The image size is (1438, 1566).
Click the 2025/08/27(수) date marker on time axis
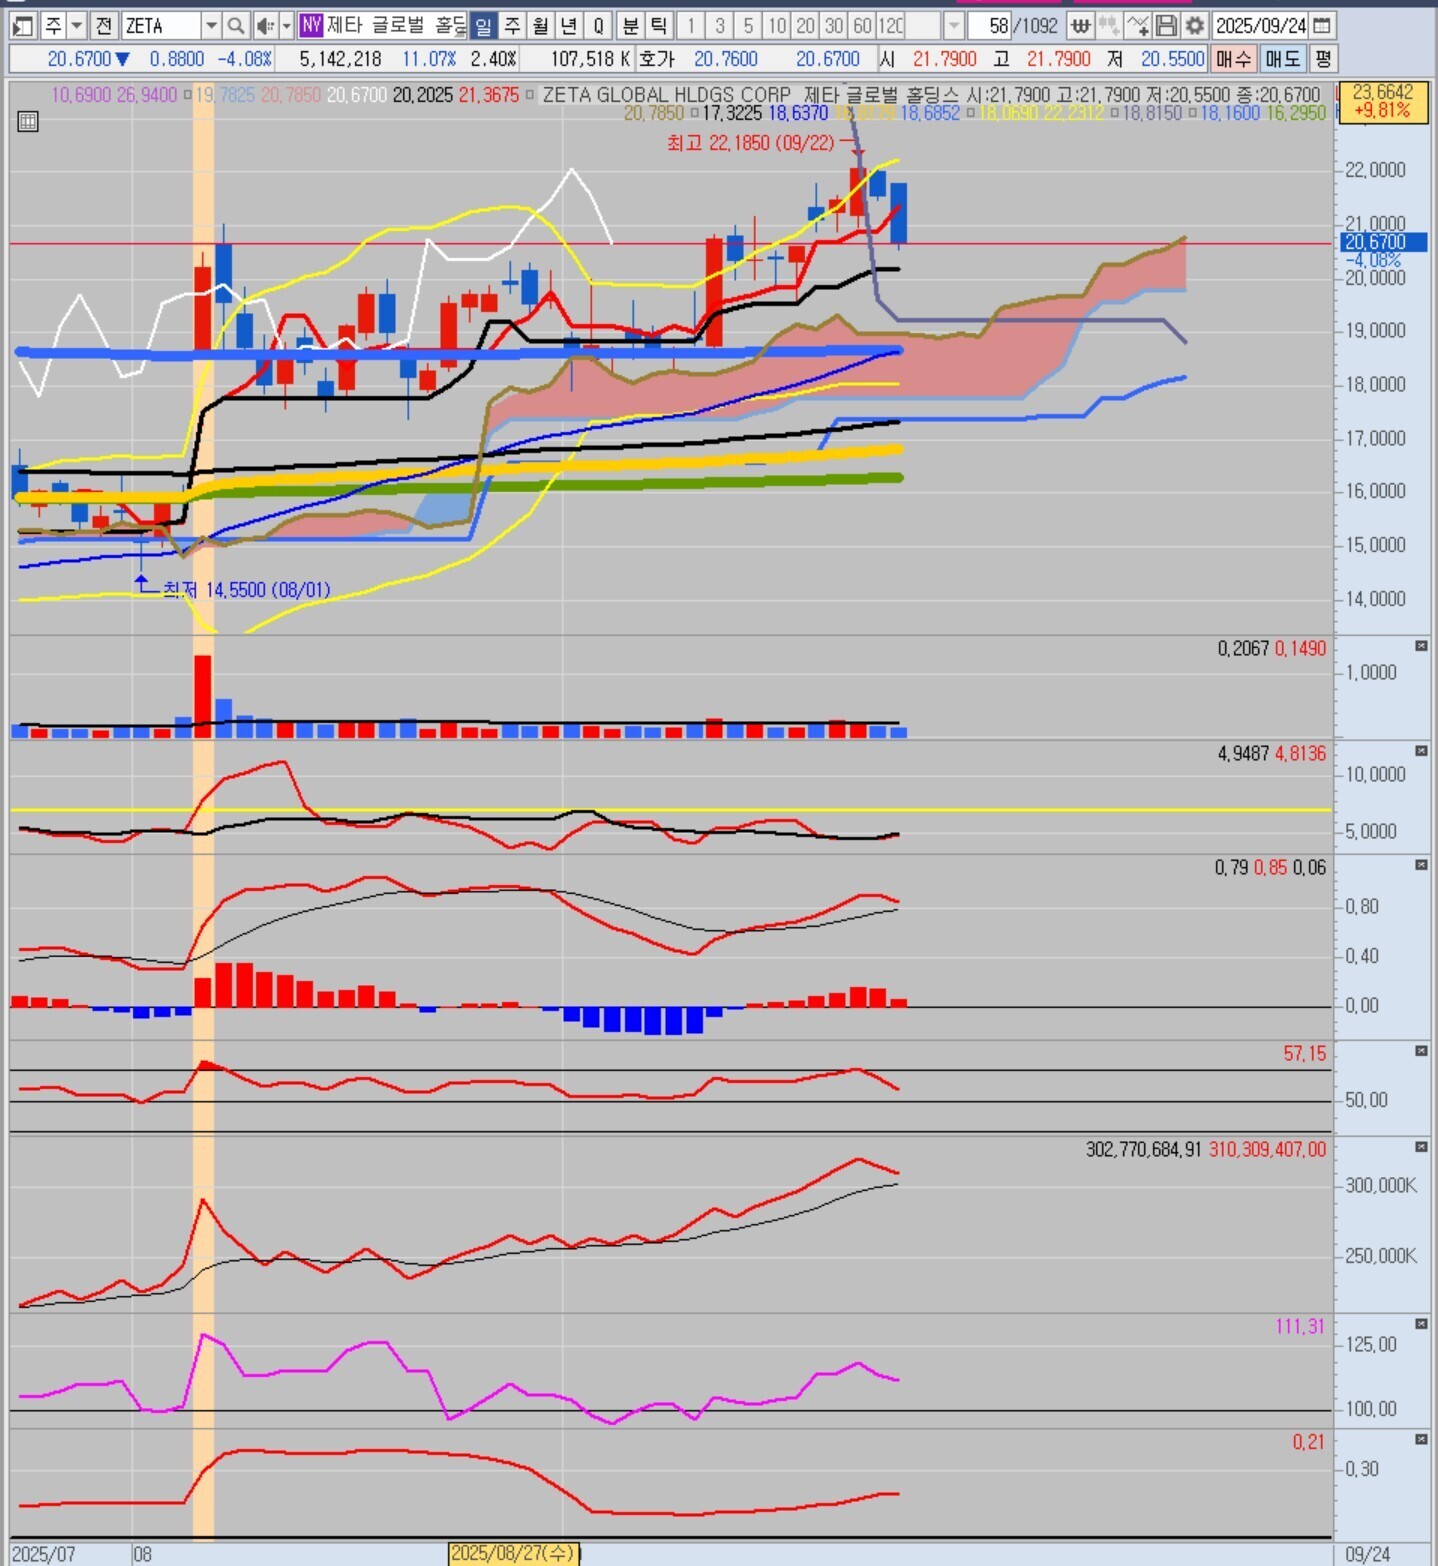tap(513, 1553)
